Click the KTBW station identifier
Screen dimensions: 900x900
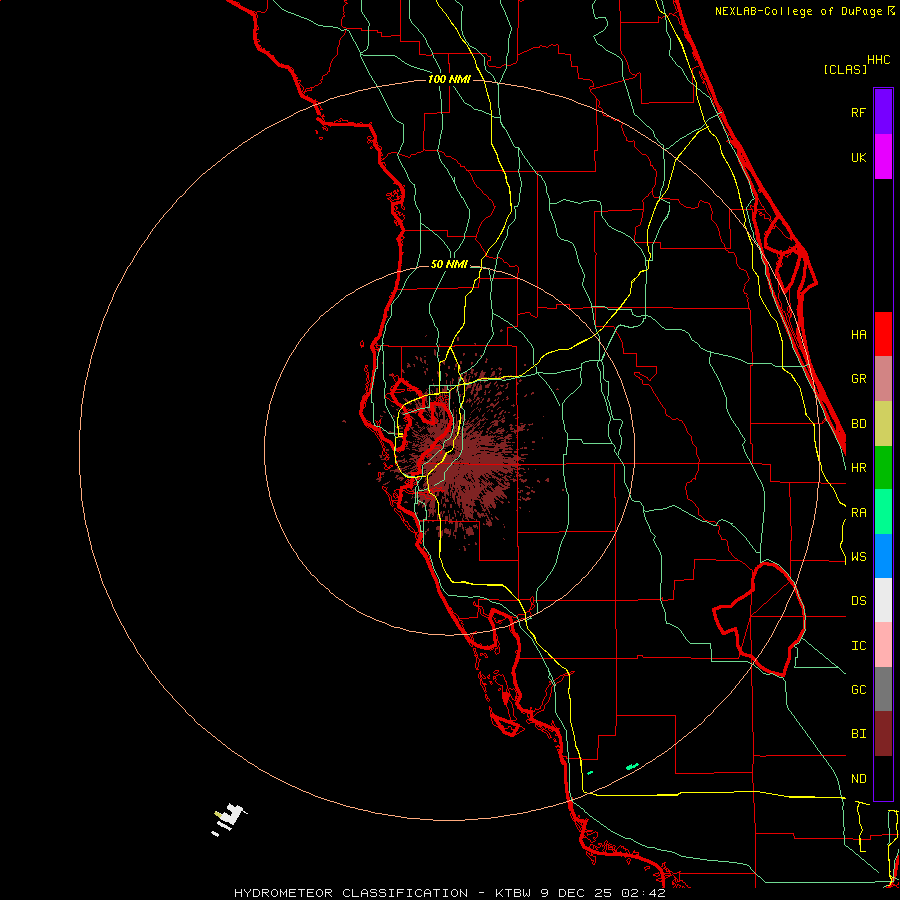click(x=515, y=893)
